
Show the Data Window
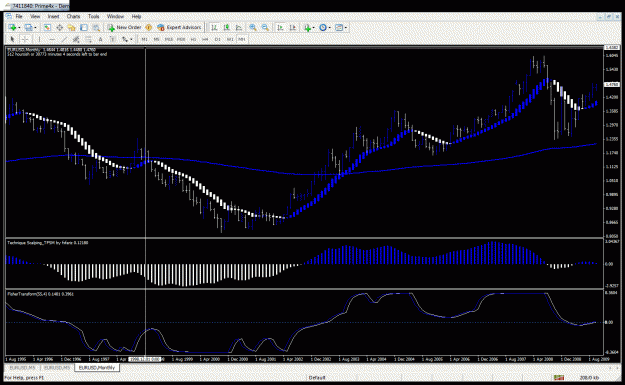59,28
